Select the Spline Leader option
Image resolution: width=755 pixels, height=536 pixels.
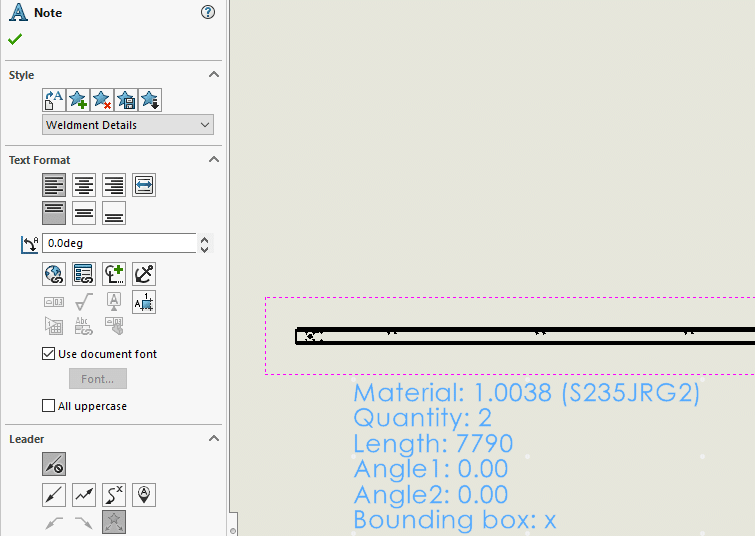click(x=114, y=494)
